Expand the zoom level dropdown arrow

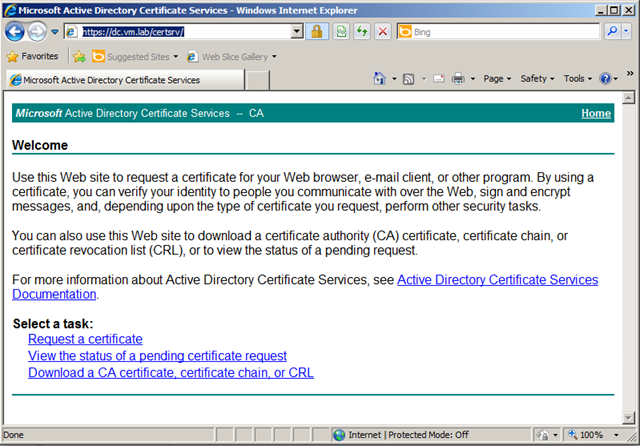[x=616, y=435]
